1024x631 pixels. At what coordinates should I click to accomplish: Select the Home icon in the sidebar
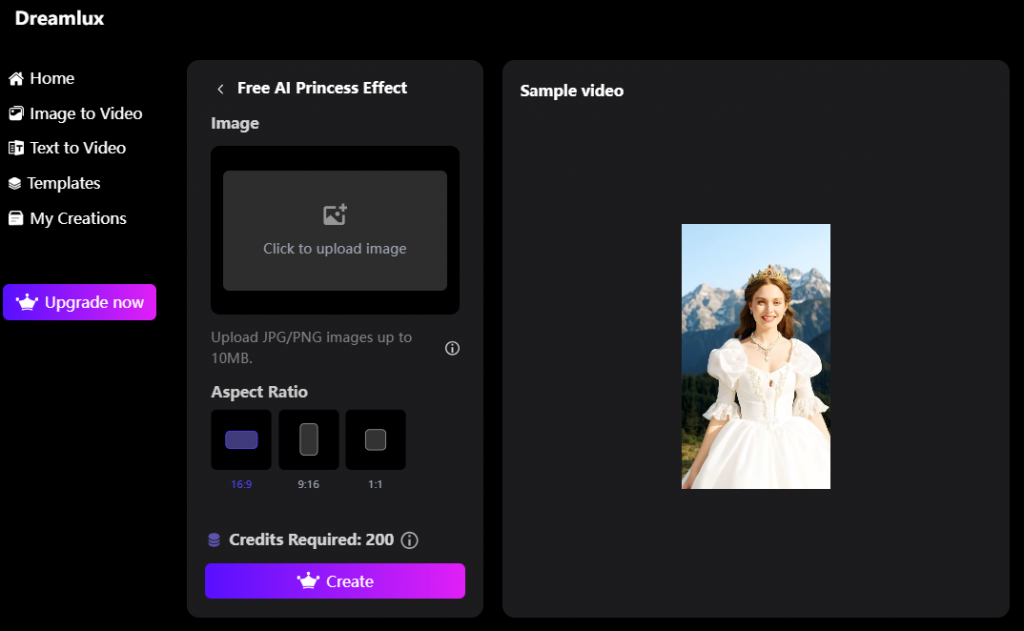[x=14, y=78]
